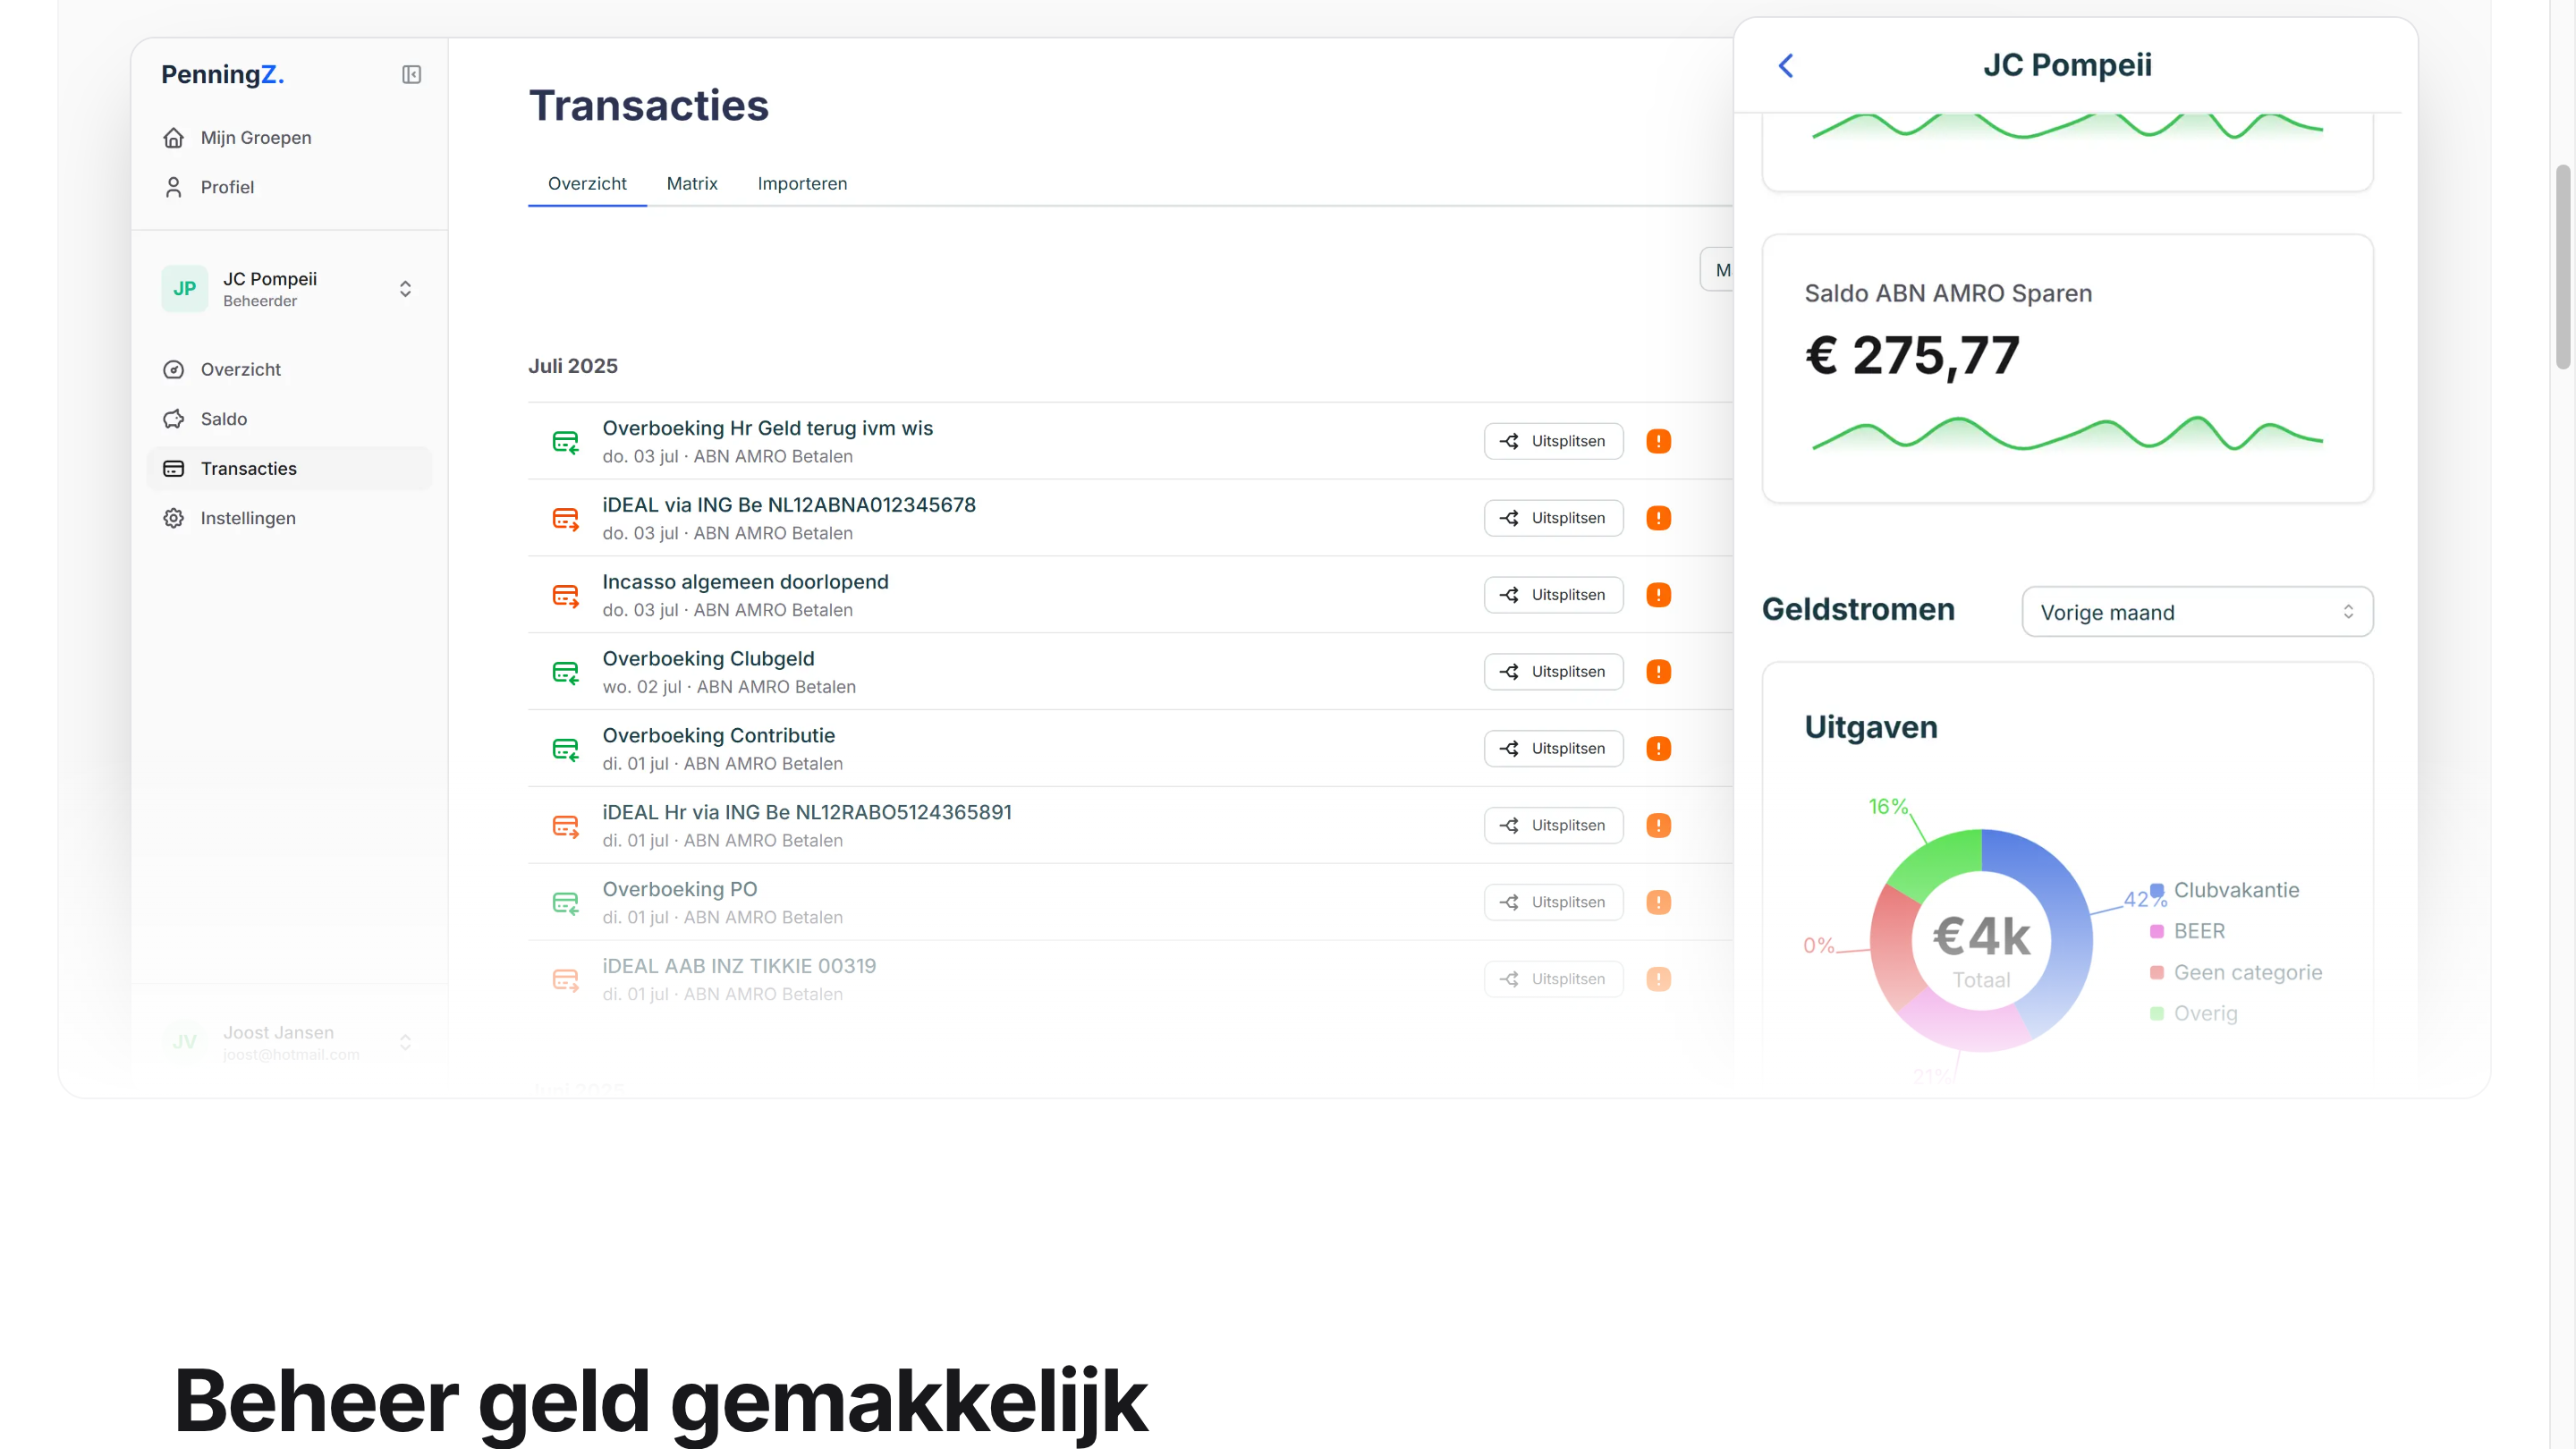Open Overzicht in group sidebar
Screen dimensions: 2576x1449
pos(240,369)
